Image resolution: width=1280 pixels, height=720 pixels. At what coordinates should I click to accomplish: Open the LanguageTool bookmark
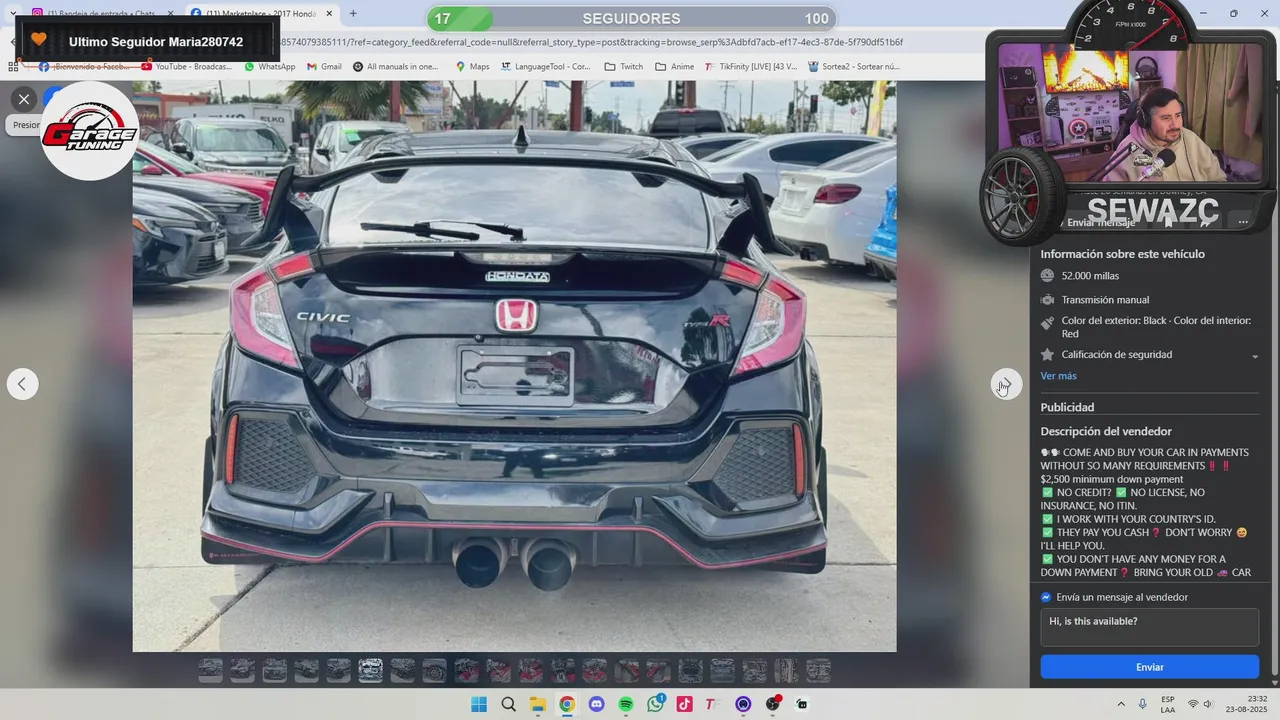tap(546, 67)
